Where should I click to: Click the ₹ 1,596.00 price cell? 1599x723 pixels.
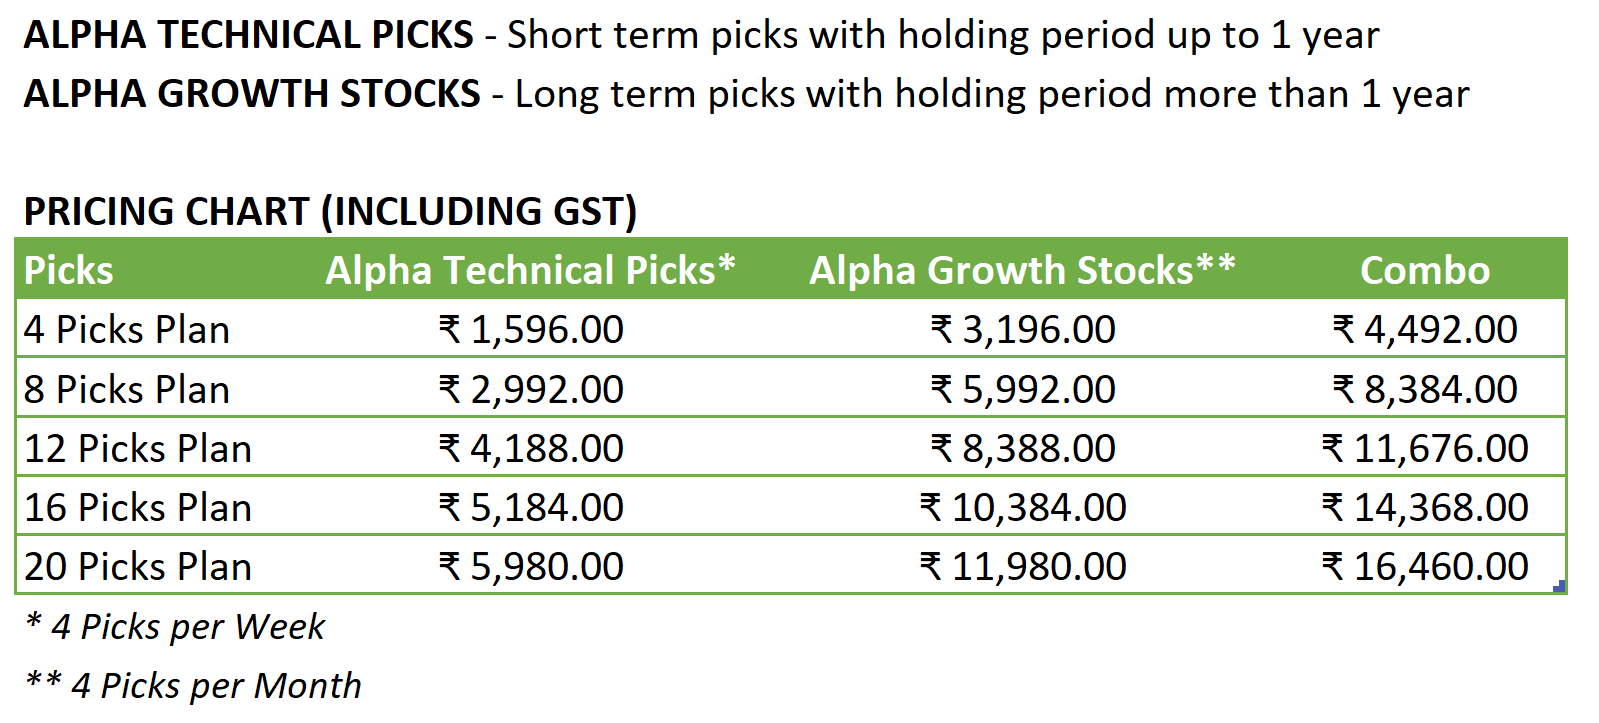[x=531, y=330]
